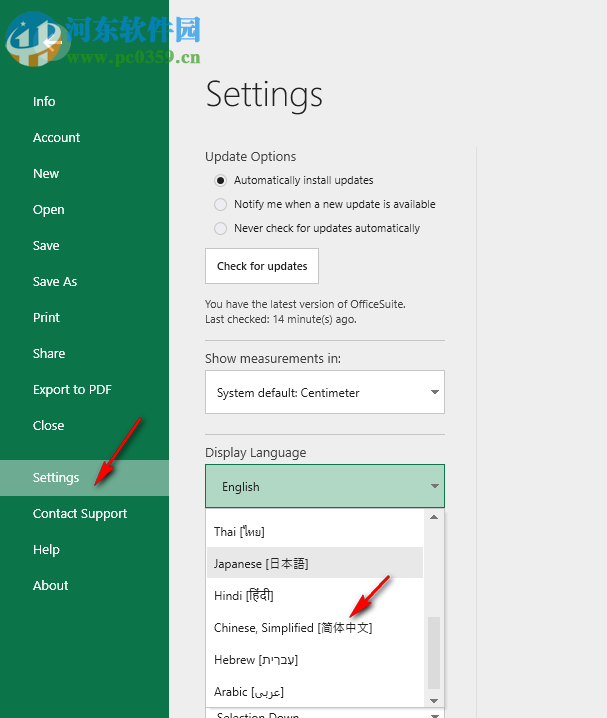The height and width of the screenshot is (718, 607).
Task: Choose Save As option
Action: (55, 281)
